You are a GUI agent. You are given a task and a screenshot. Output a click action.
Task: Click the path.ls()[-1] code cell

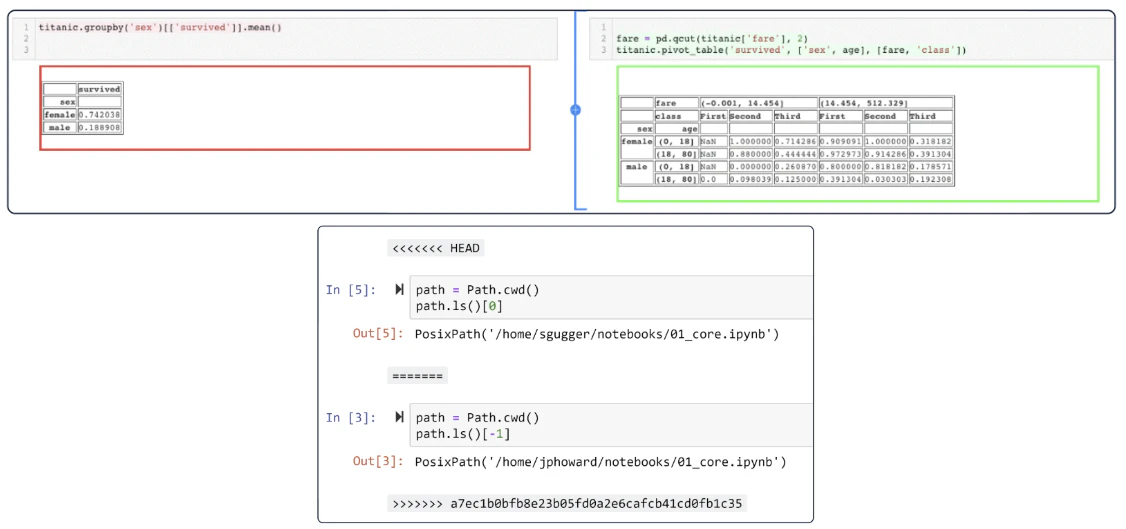click(611, 426)
